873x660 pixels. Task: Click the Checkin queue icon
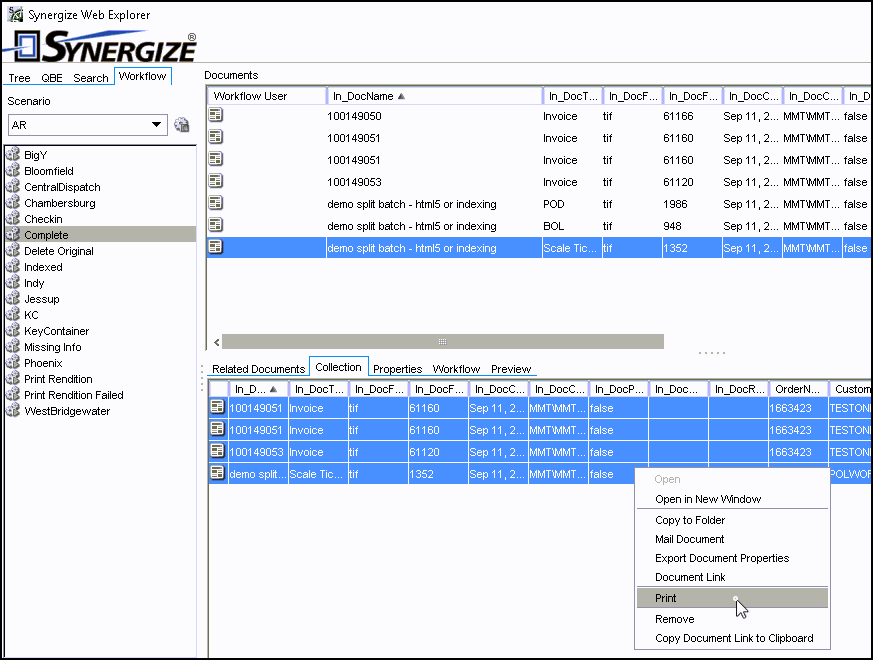tap(13, 218)
